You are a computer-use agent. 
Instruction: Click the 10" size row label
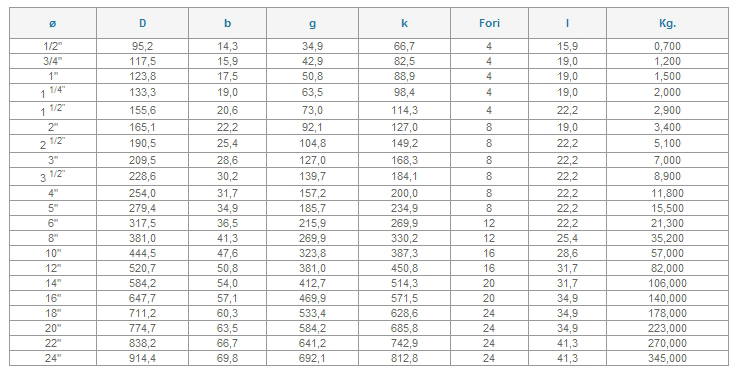(x=53, y=253)
